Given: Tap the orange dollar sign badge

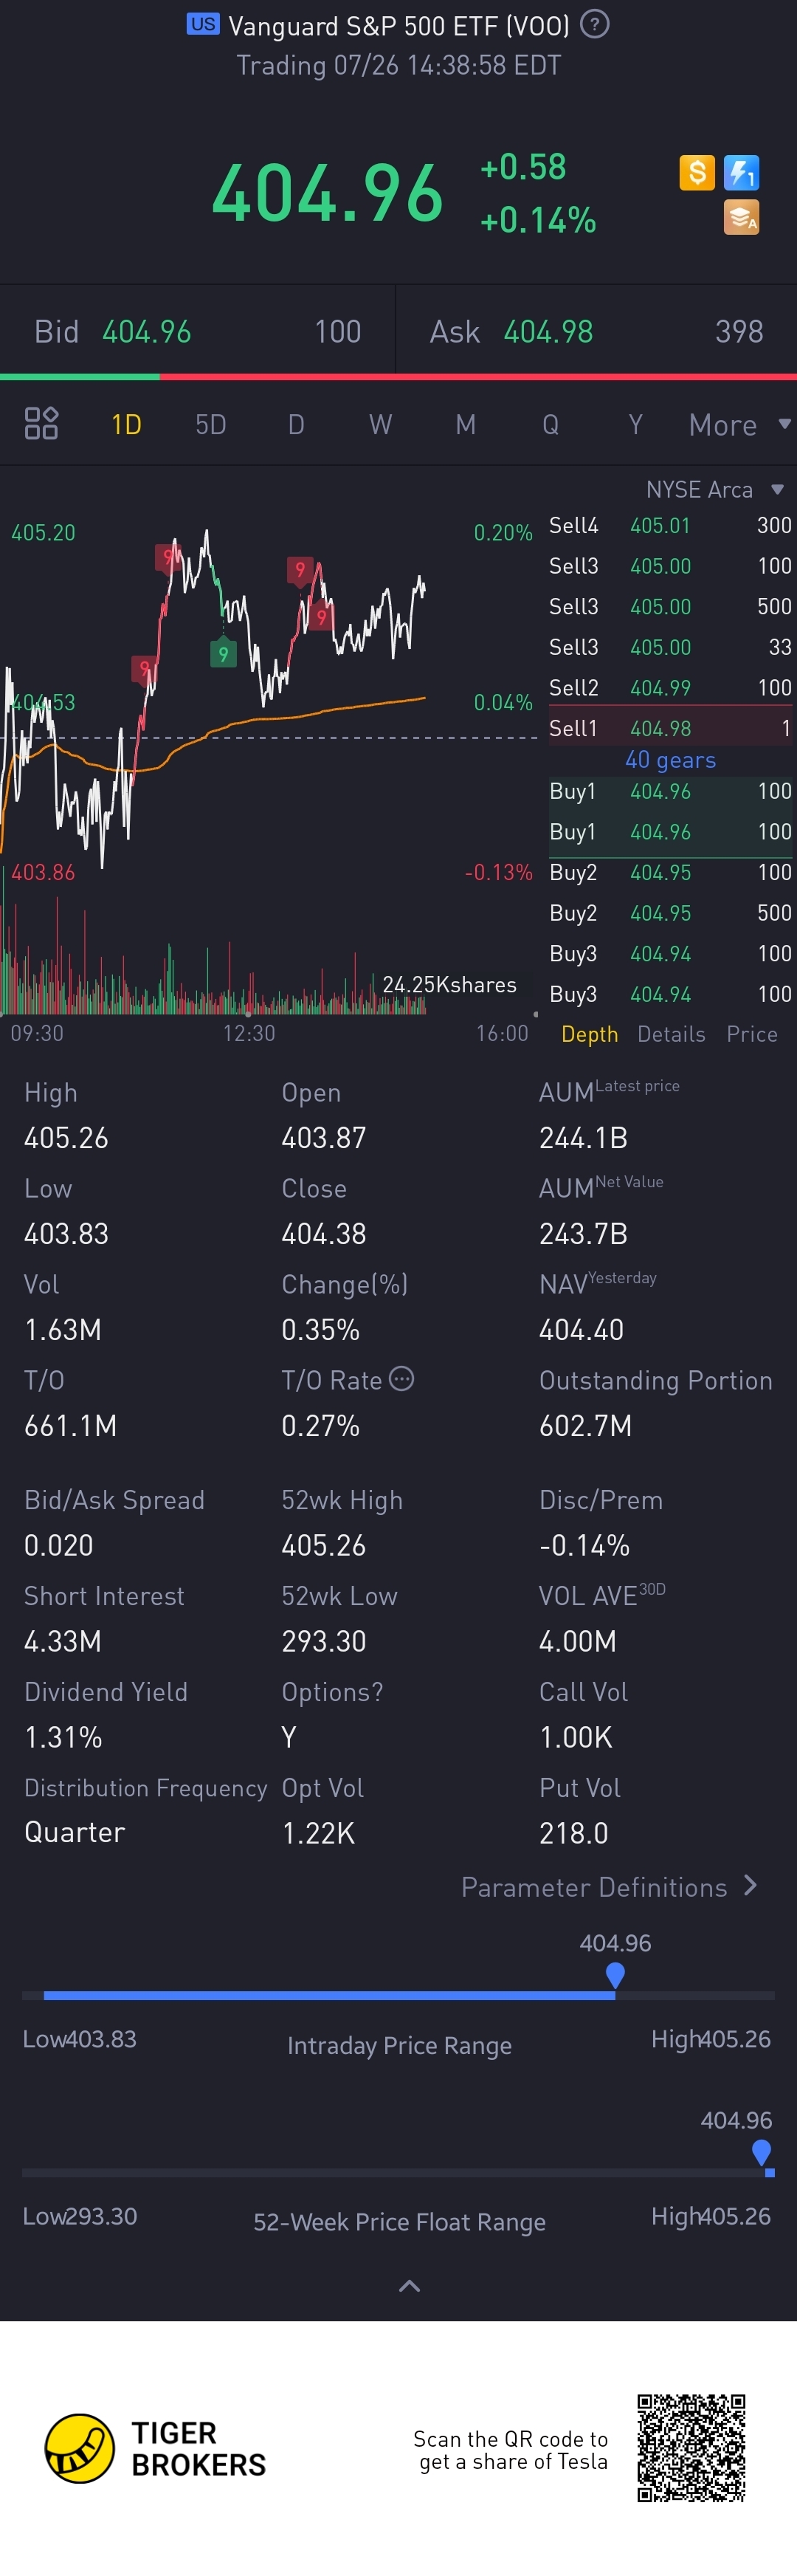Looking at the screenshot, I should point(697,172).
